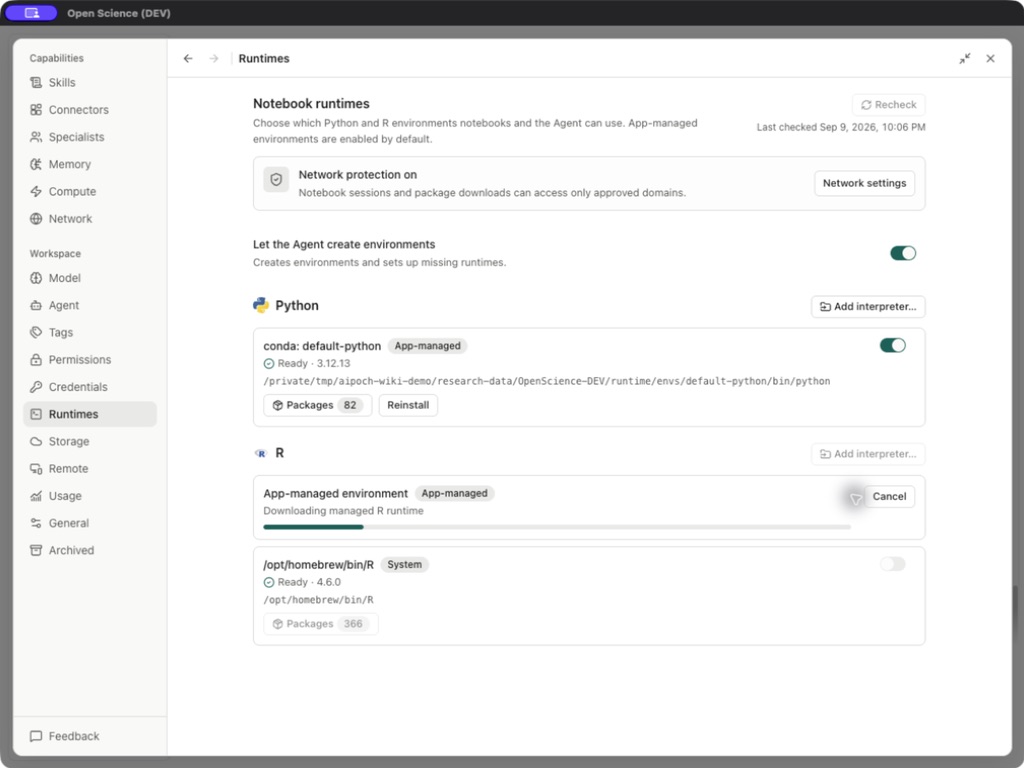1024x768 pixels.
Task: Click the Archived box icon
Action: tap(36, 551)
